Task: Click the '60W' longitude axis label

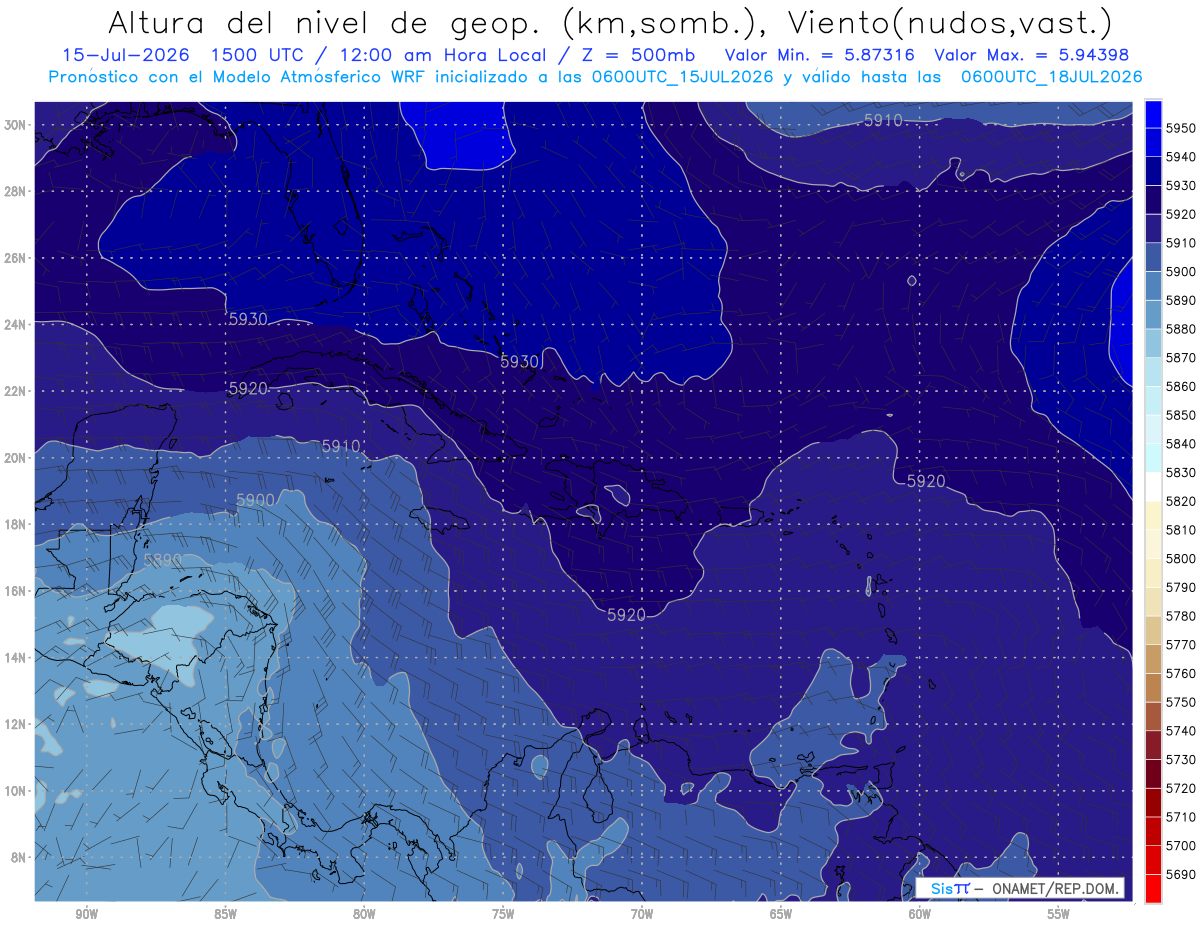Action: 920,915
